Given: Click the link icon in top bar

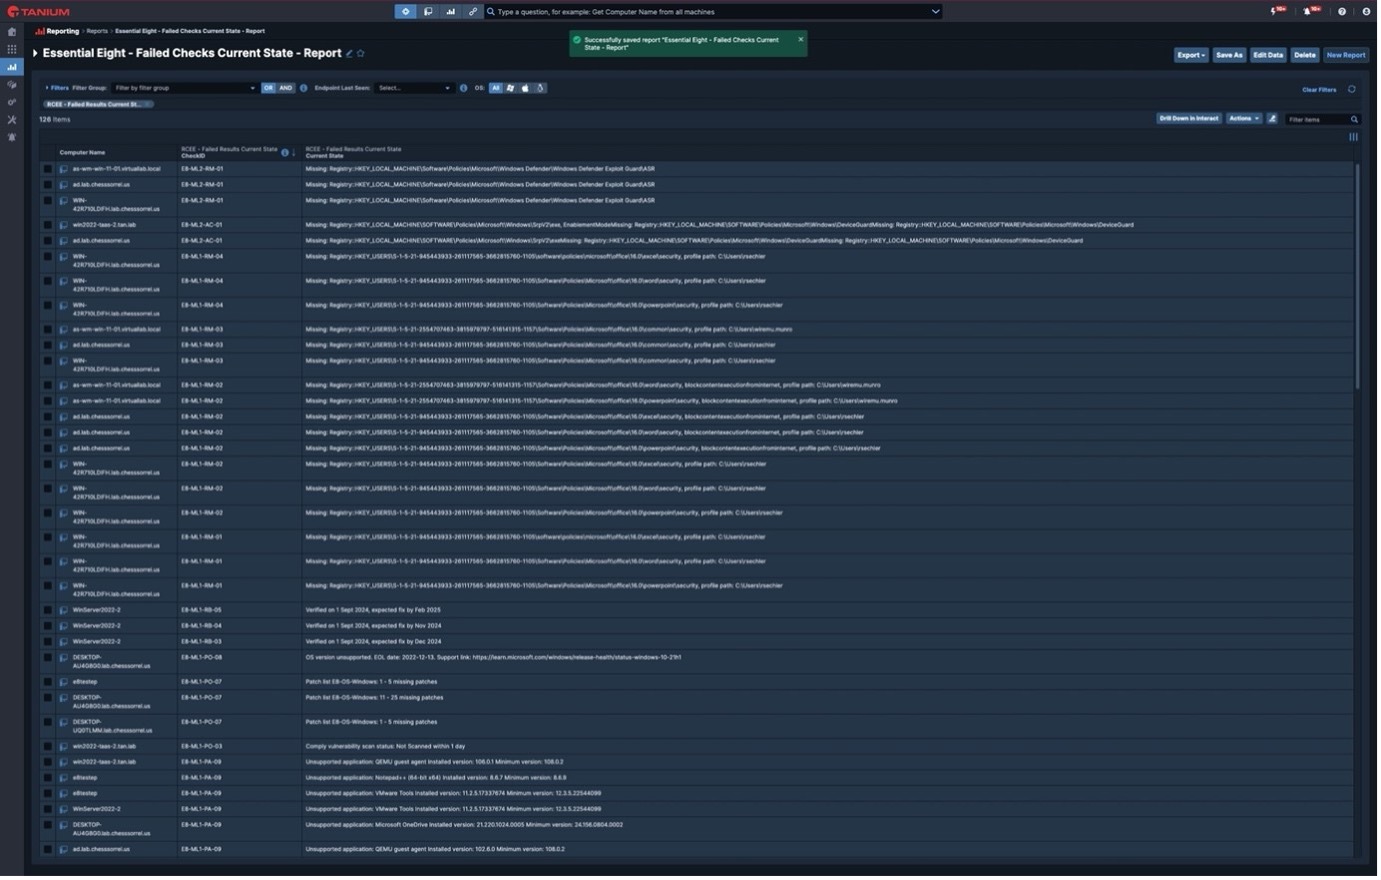Looking at the screenshot, I should 474,12.
